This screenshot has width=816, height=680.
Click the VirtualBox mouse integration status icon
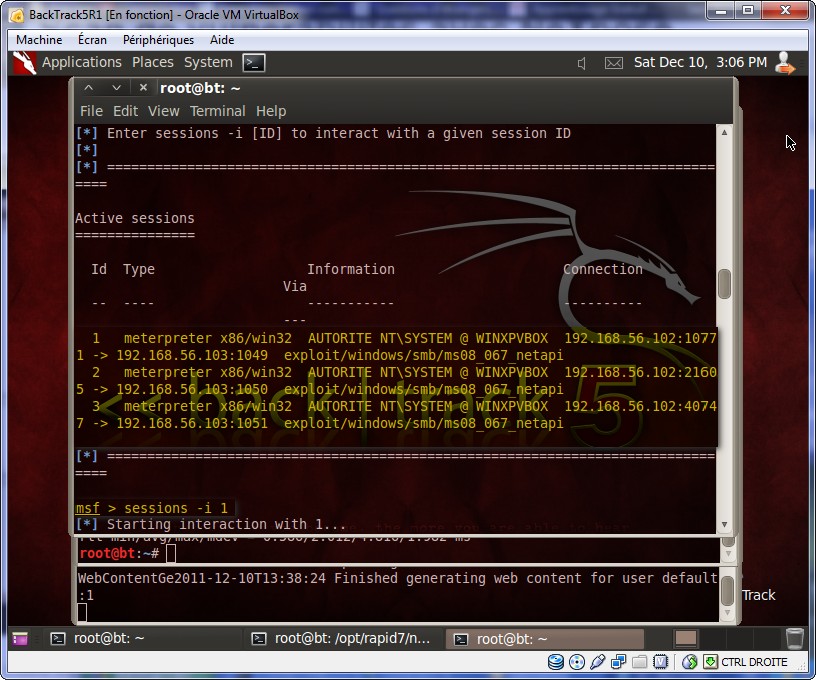pos(690,662)
